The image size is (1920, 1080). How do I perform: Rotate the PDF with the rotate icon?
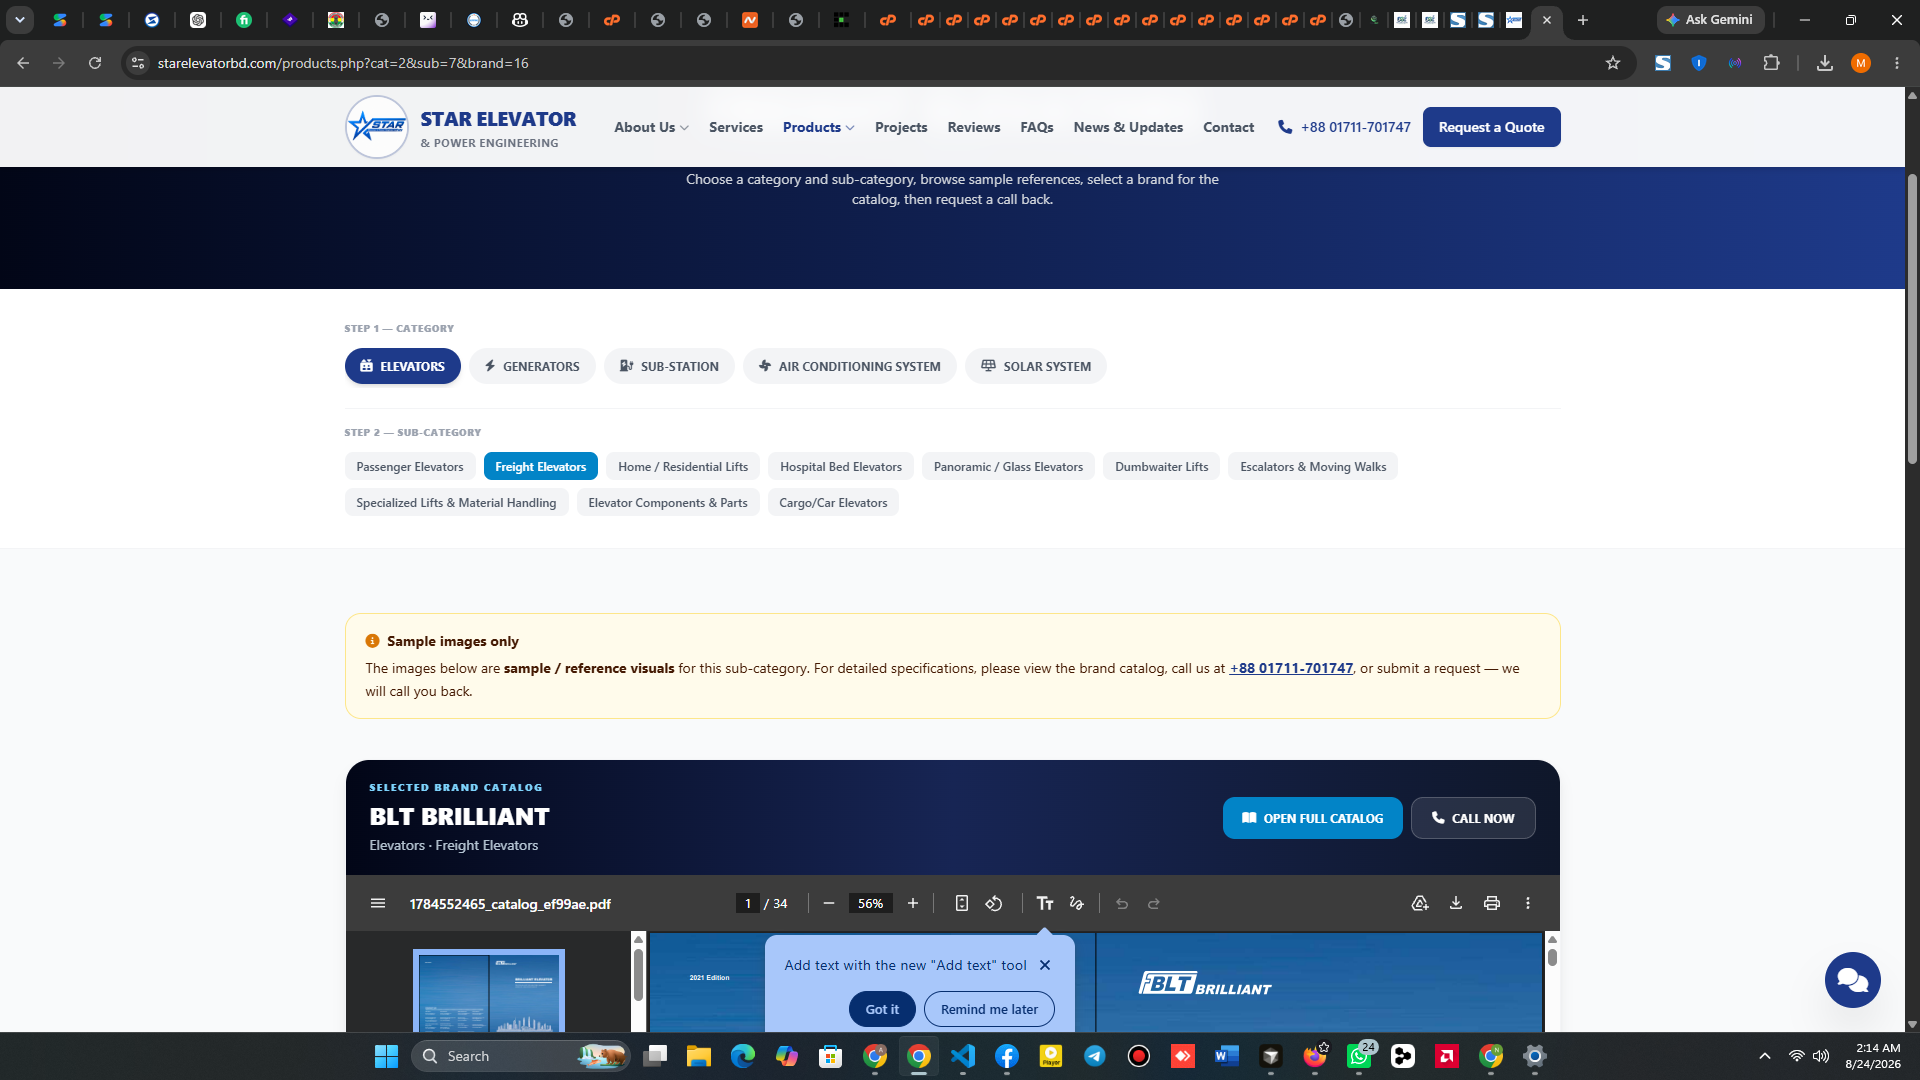(994, 903)
